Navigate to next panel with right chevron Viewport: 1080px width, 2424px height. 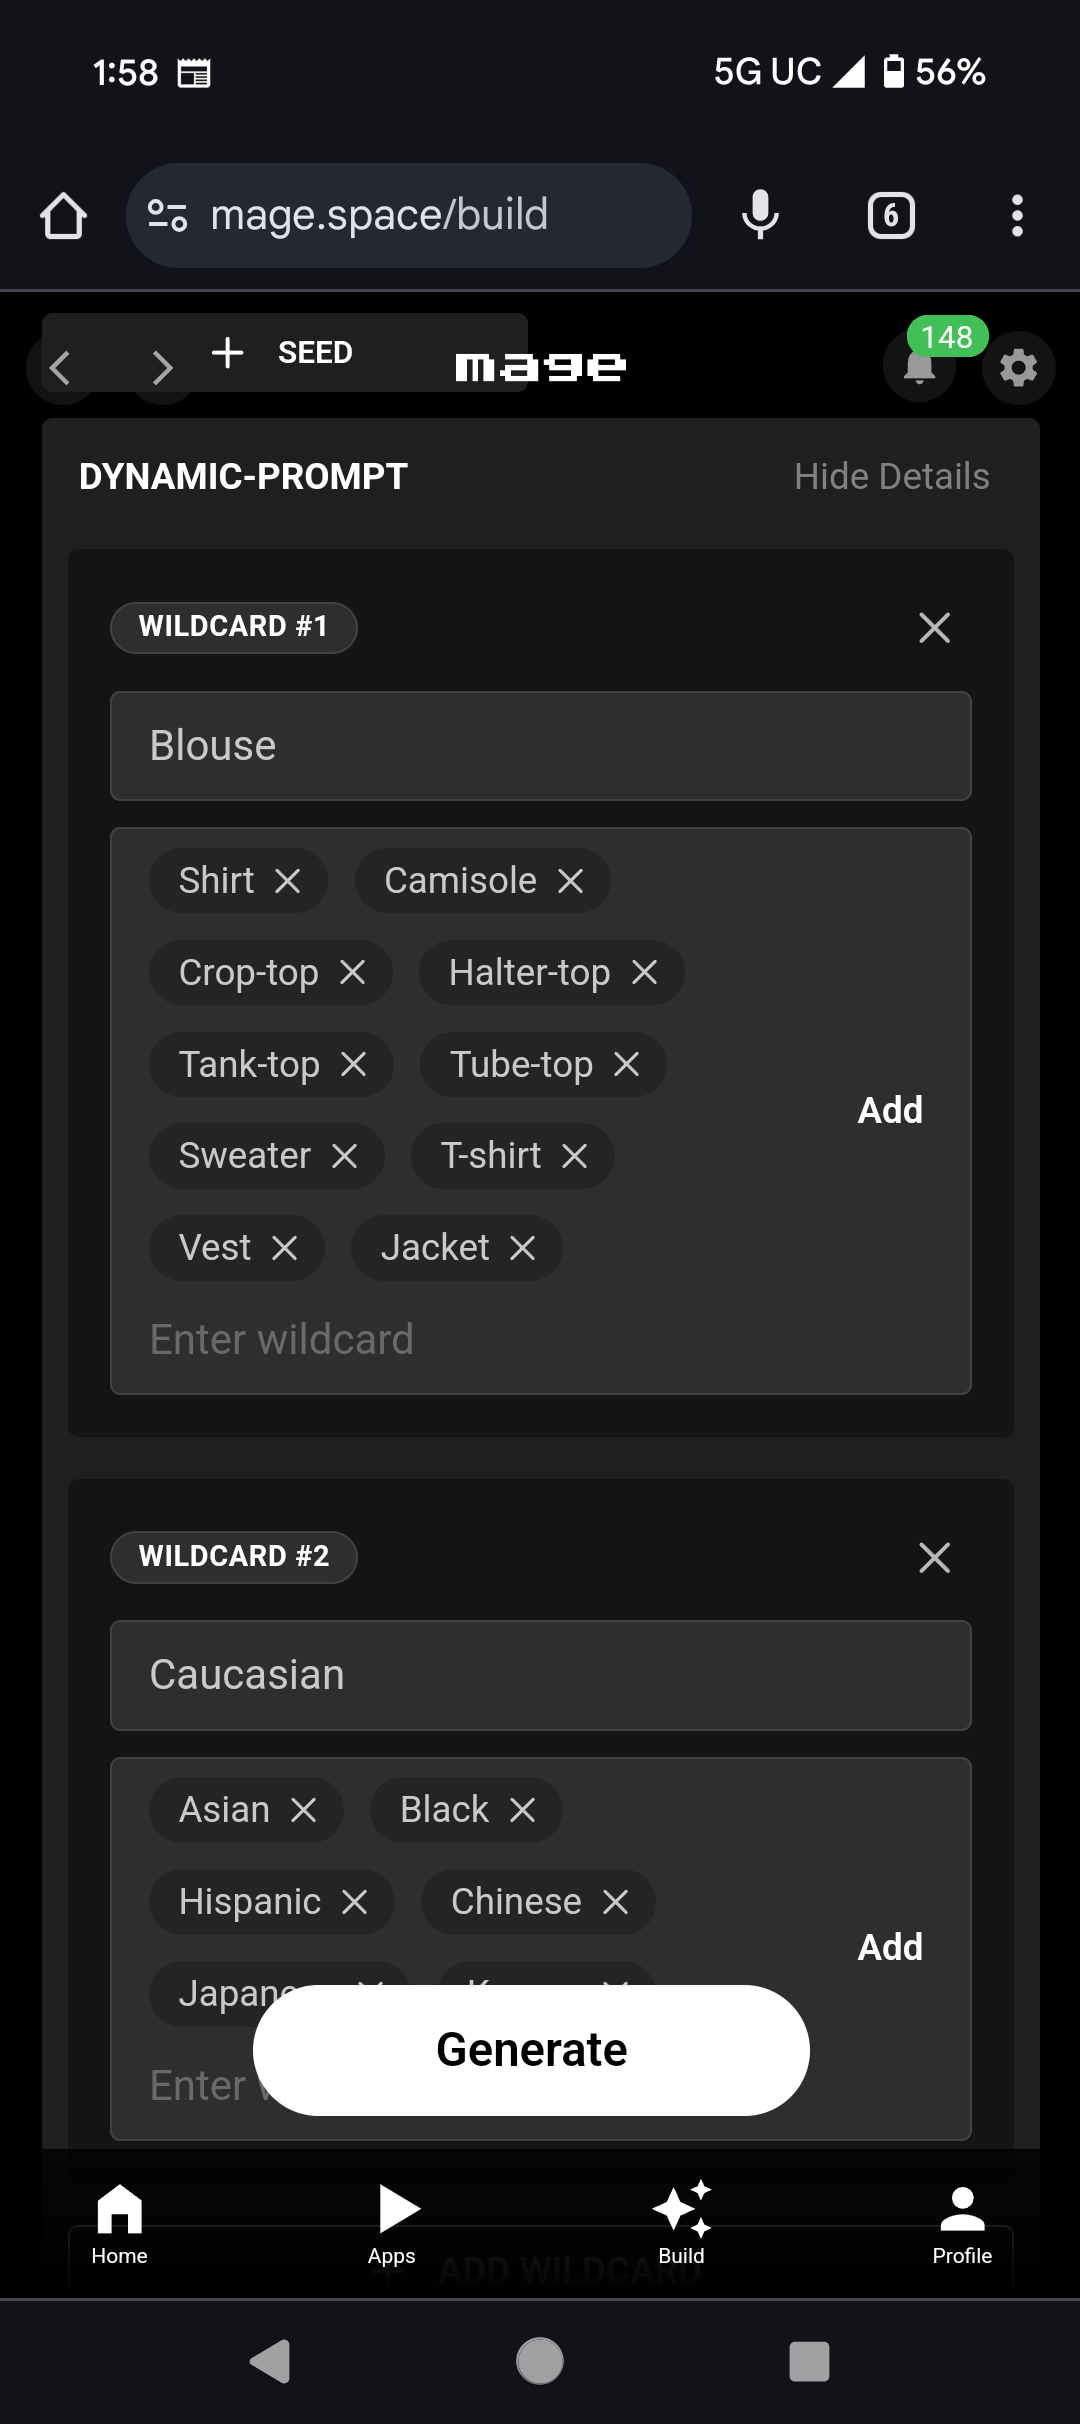162,368
